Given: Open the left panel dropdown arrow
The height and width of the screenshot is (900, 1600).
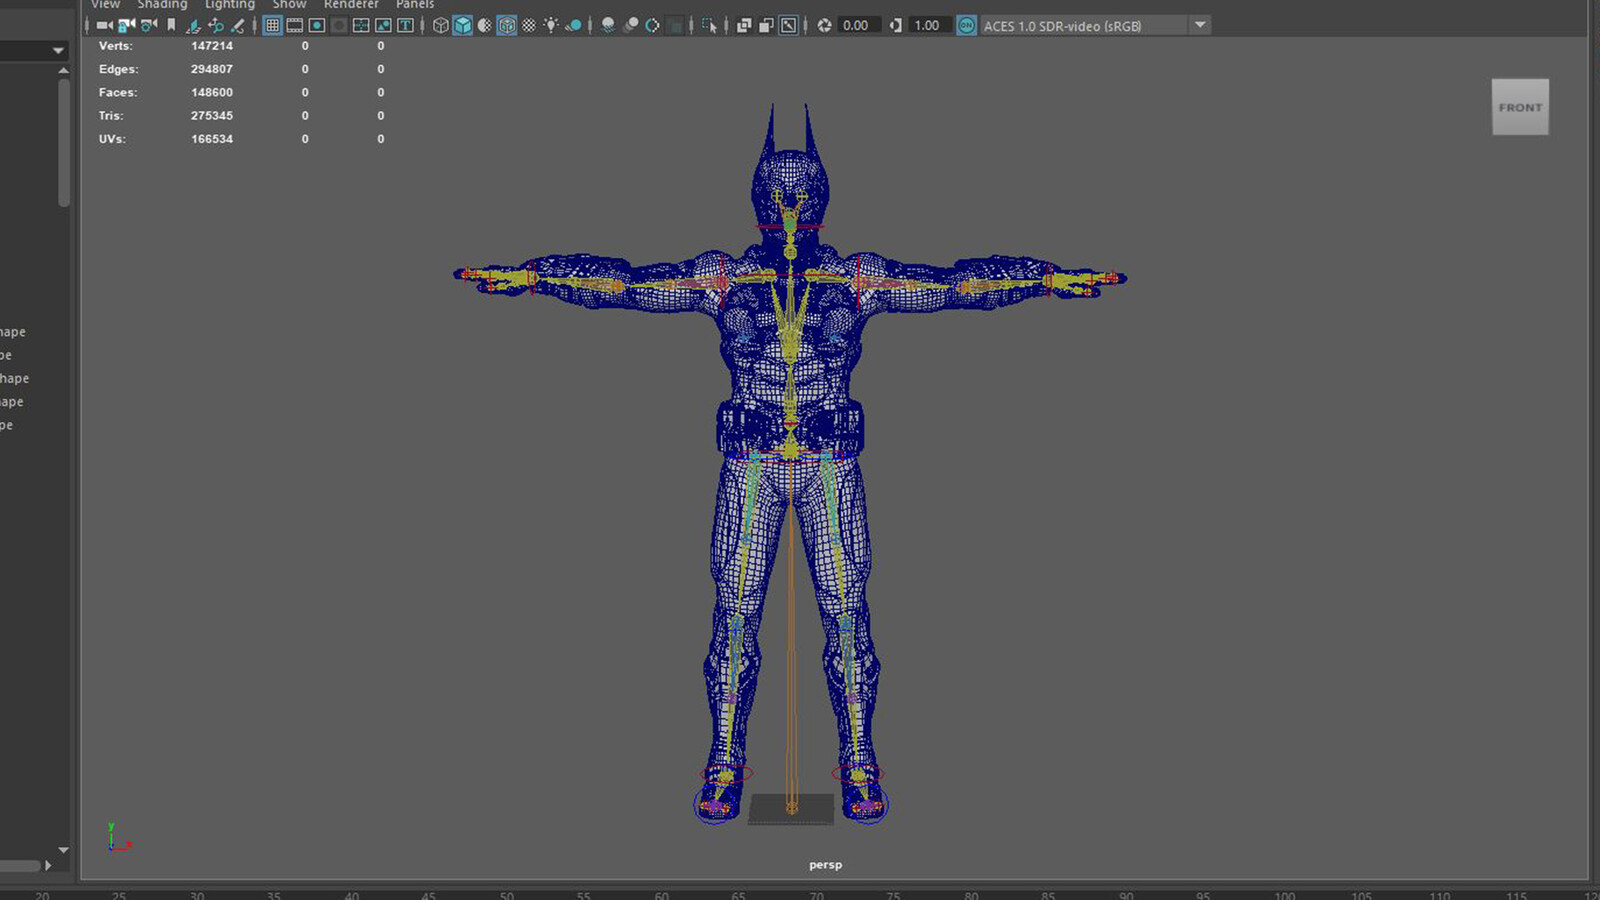Looking at the screenshot, I should (58, 50).
